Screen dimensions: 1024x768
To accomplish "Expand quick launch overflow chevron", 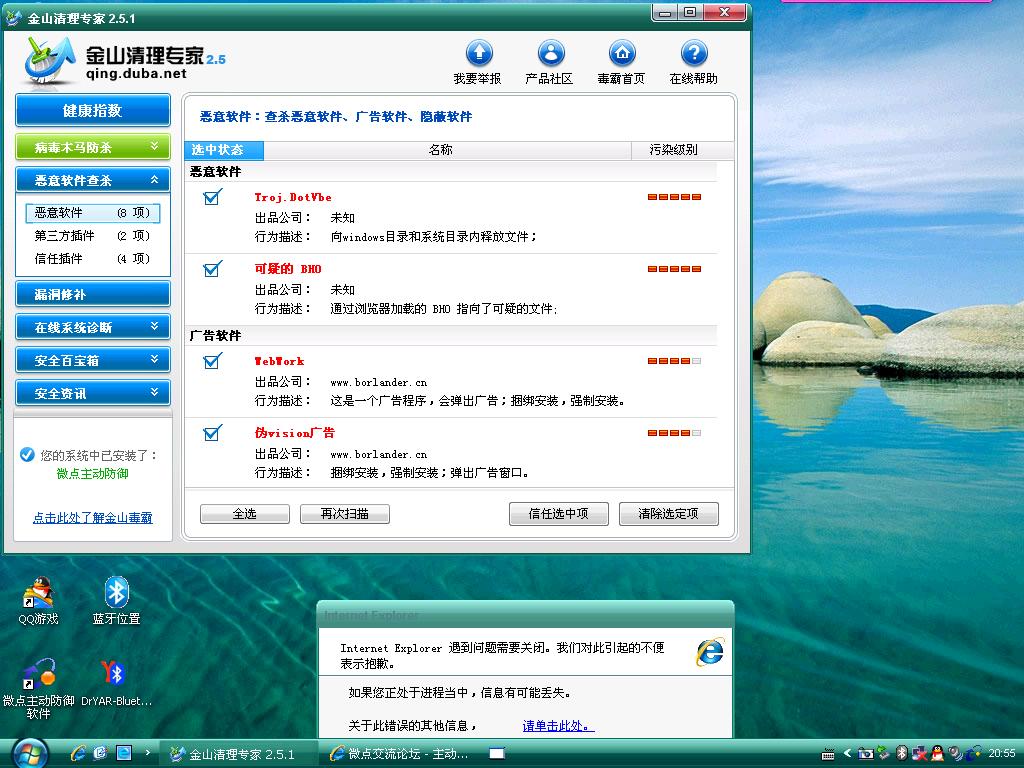I will pos(148,753).
